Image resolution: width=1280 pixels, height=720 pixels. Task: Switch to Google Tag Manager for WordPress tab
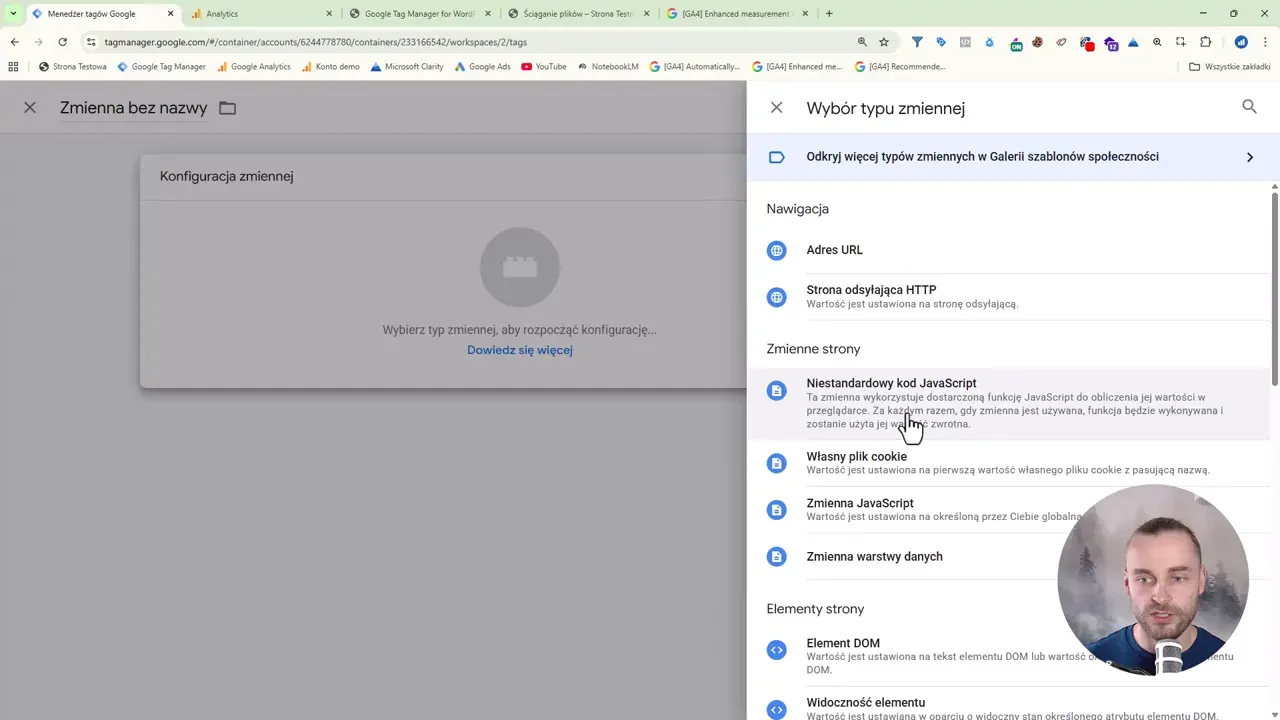pos(419,14)
